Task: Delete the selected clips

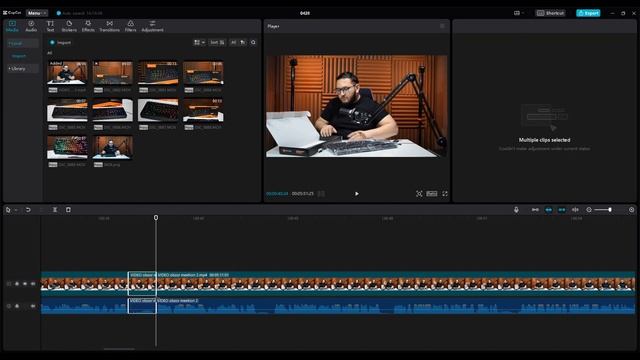Action: [68, 210]
